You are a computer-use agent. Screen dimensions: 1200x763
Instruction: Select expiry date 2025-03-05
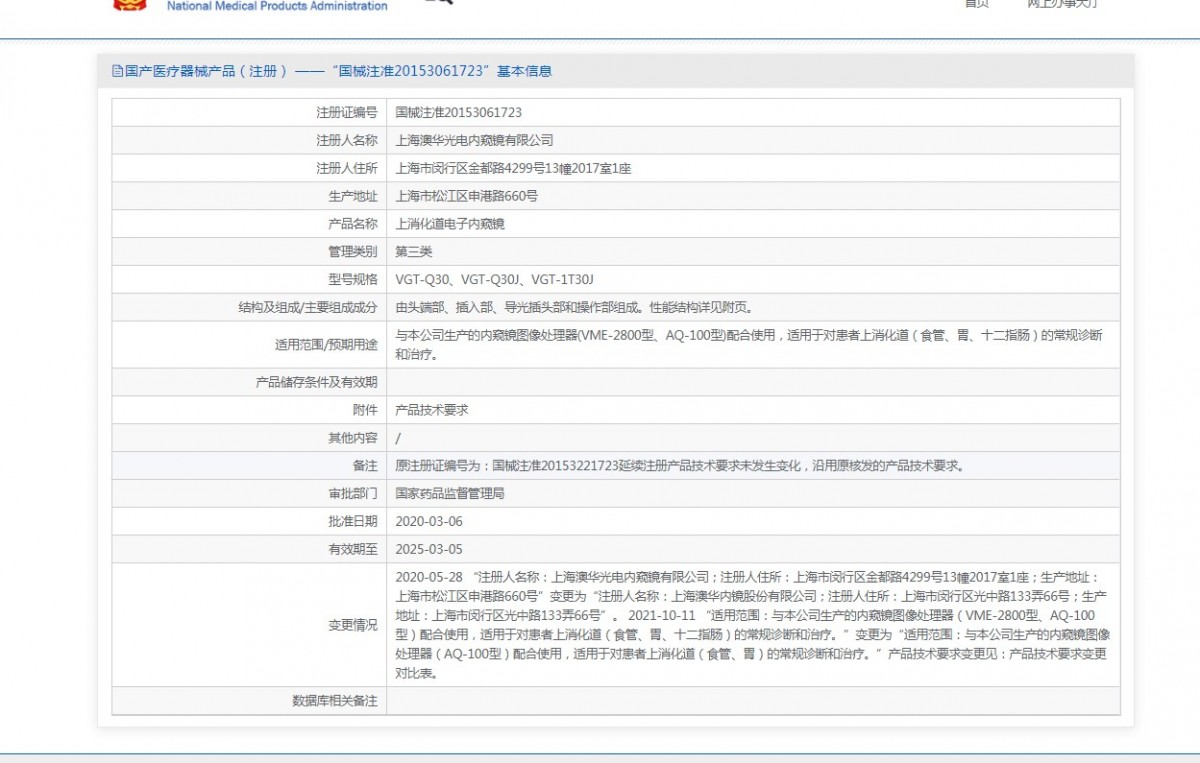[x=429, y=549]
